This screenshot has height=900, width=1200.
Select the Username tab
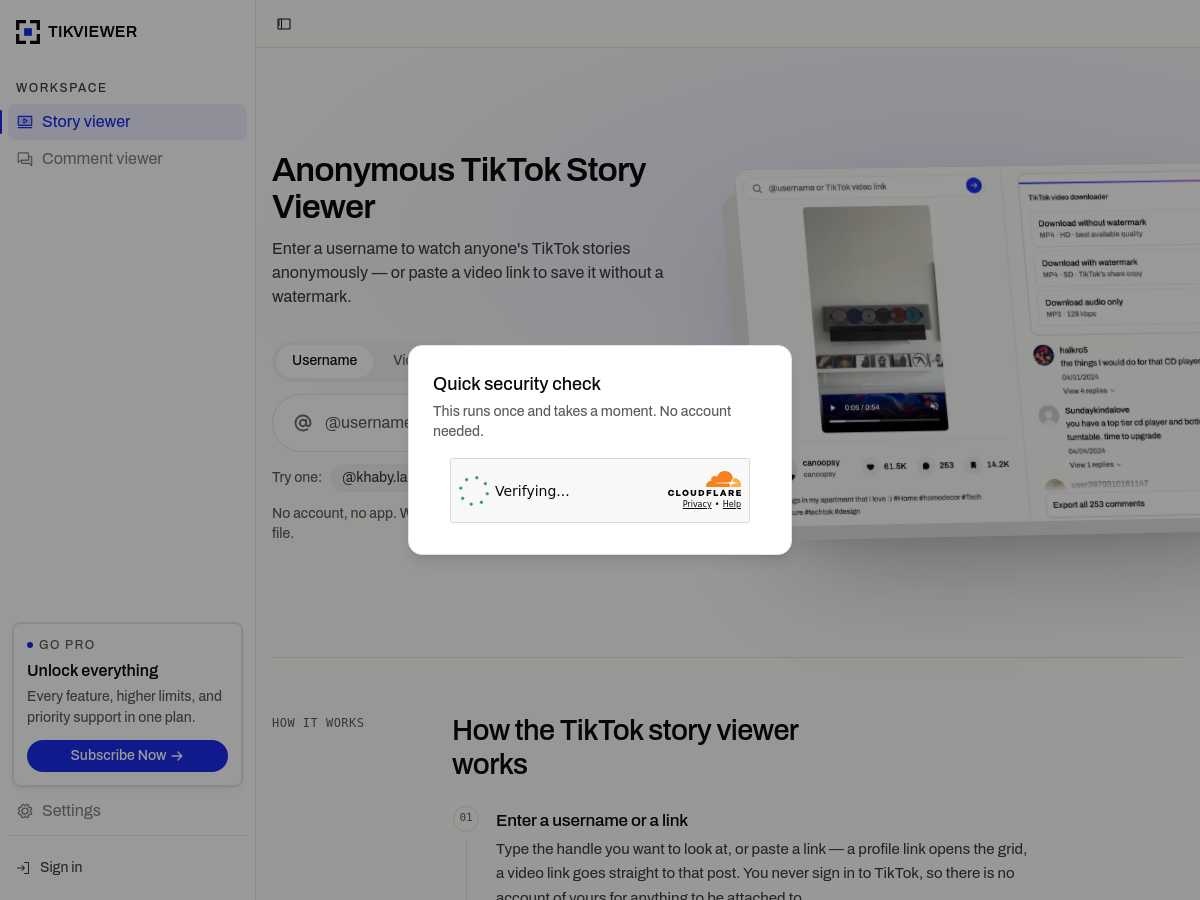[x=324, y=361]
